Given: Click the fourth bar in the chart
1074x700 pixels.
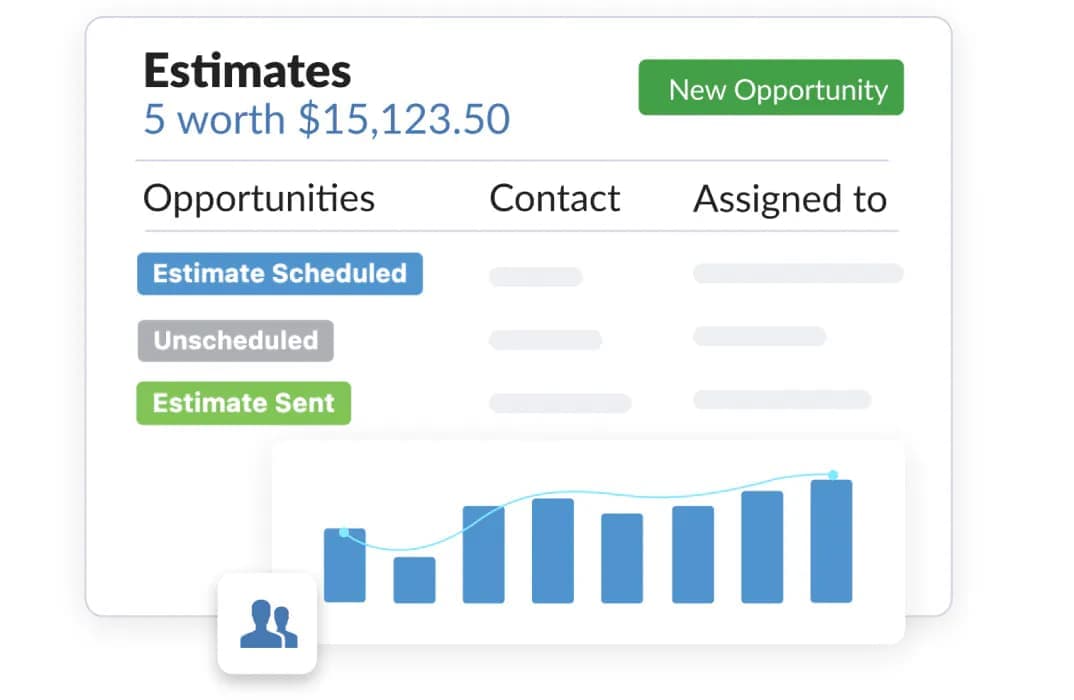Looking at the screenshot, I should coord(553,550).
